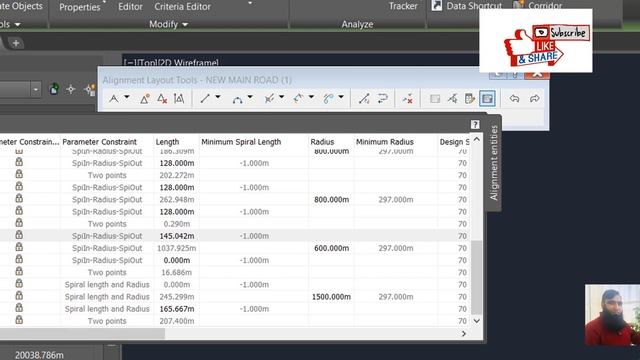Viewport: 640px width, 360px height.
Task: Select the curve with spiral tool
Action: point(298,98)
